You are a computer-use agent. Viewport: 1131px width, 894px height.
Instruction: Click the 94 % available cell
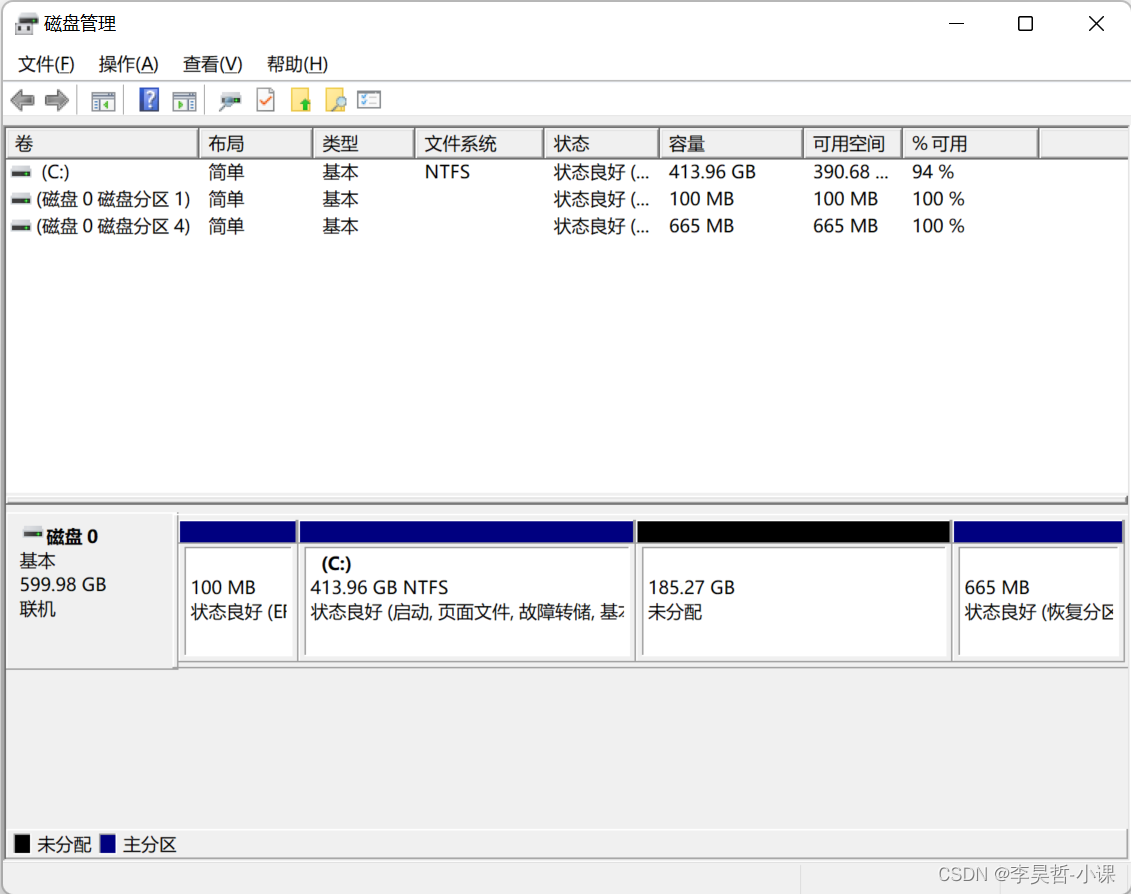[x=933, y=172]
